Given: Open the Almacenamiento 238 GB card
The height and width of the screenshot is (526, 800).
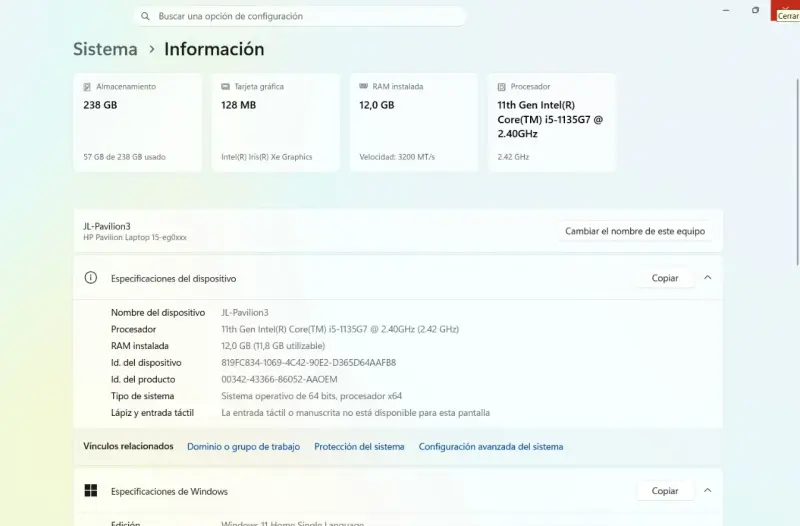Looking at the screenshot, I should (137, 122).
